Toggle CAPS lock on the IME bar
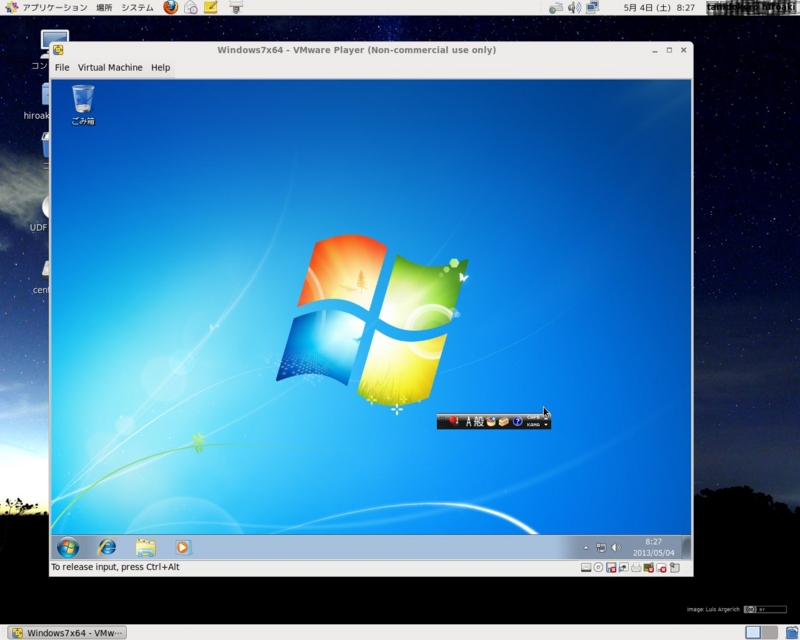Viewport: 800px width, 640px height. click(533, 417)
